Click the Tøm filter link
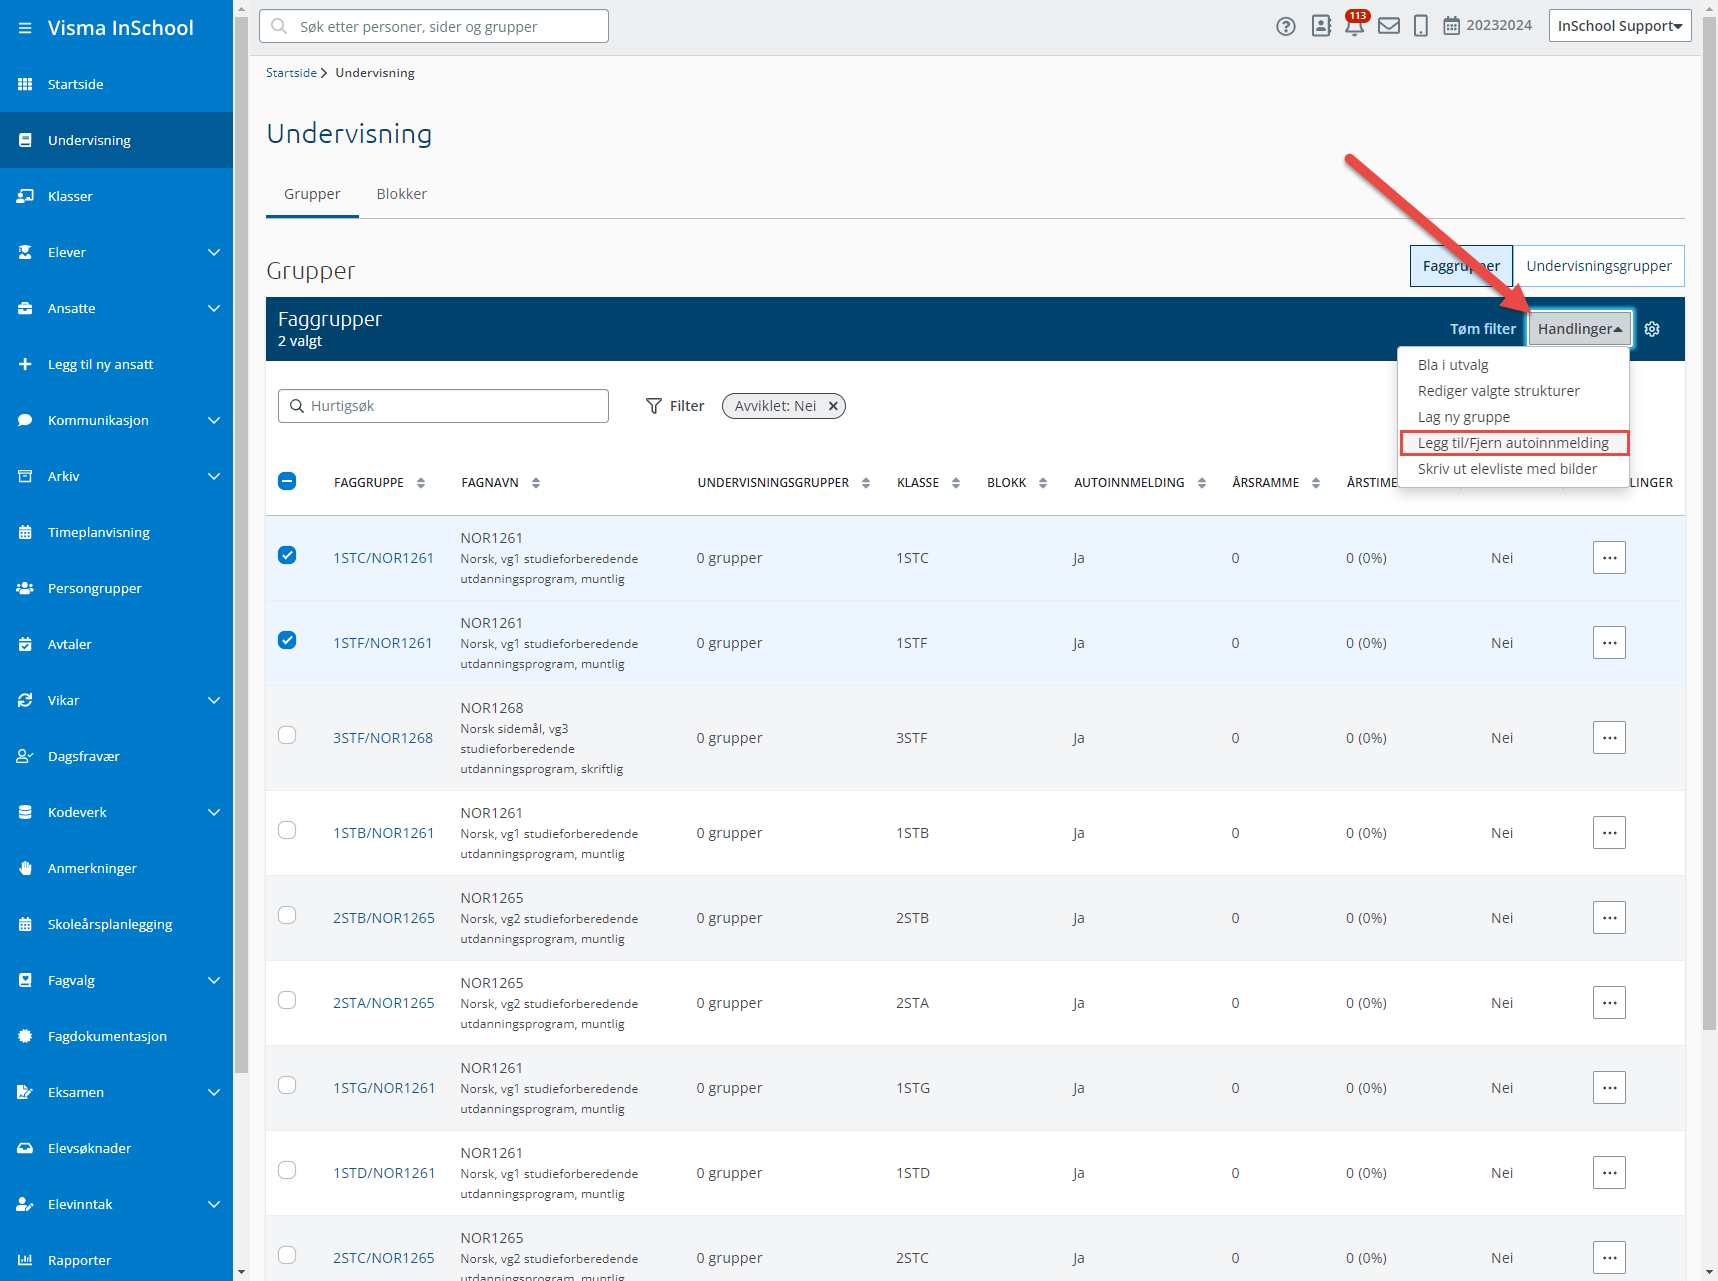Viewport: 1718px width, 1281px height. coord(1483,329)
